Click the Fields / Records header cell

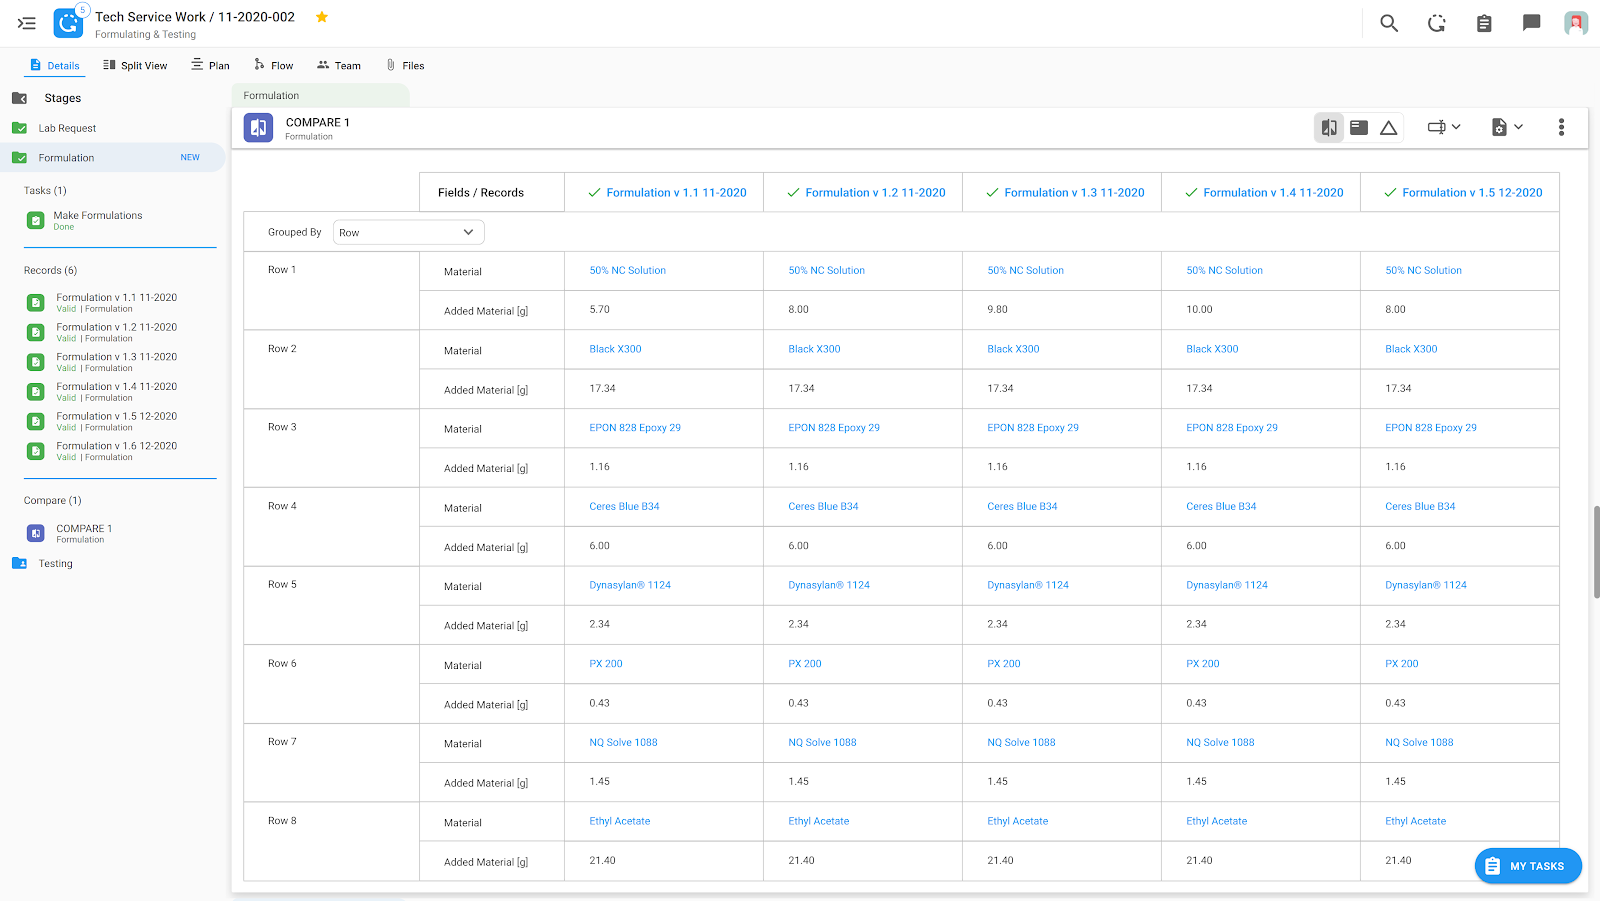pos(492,193)
